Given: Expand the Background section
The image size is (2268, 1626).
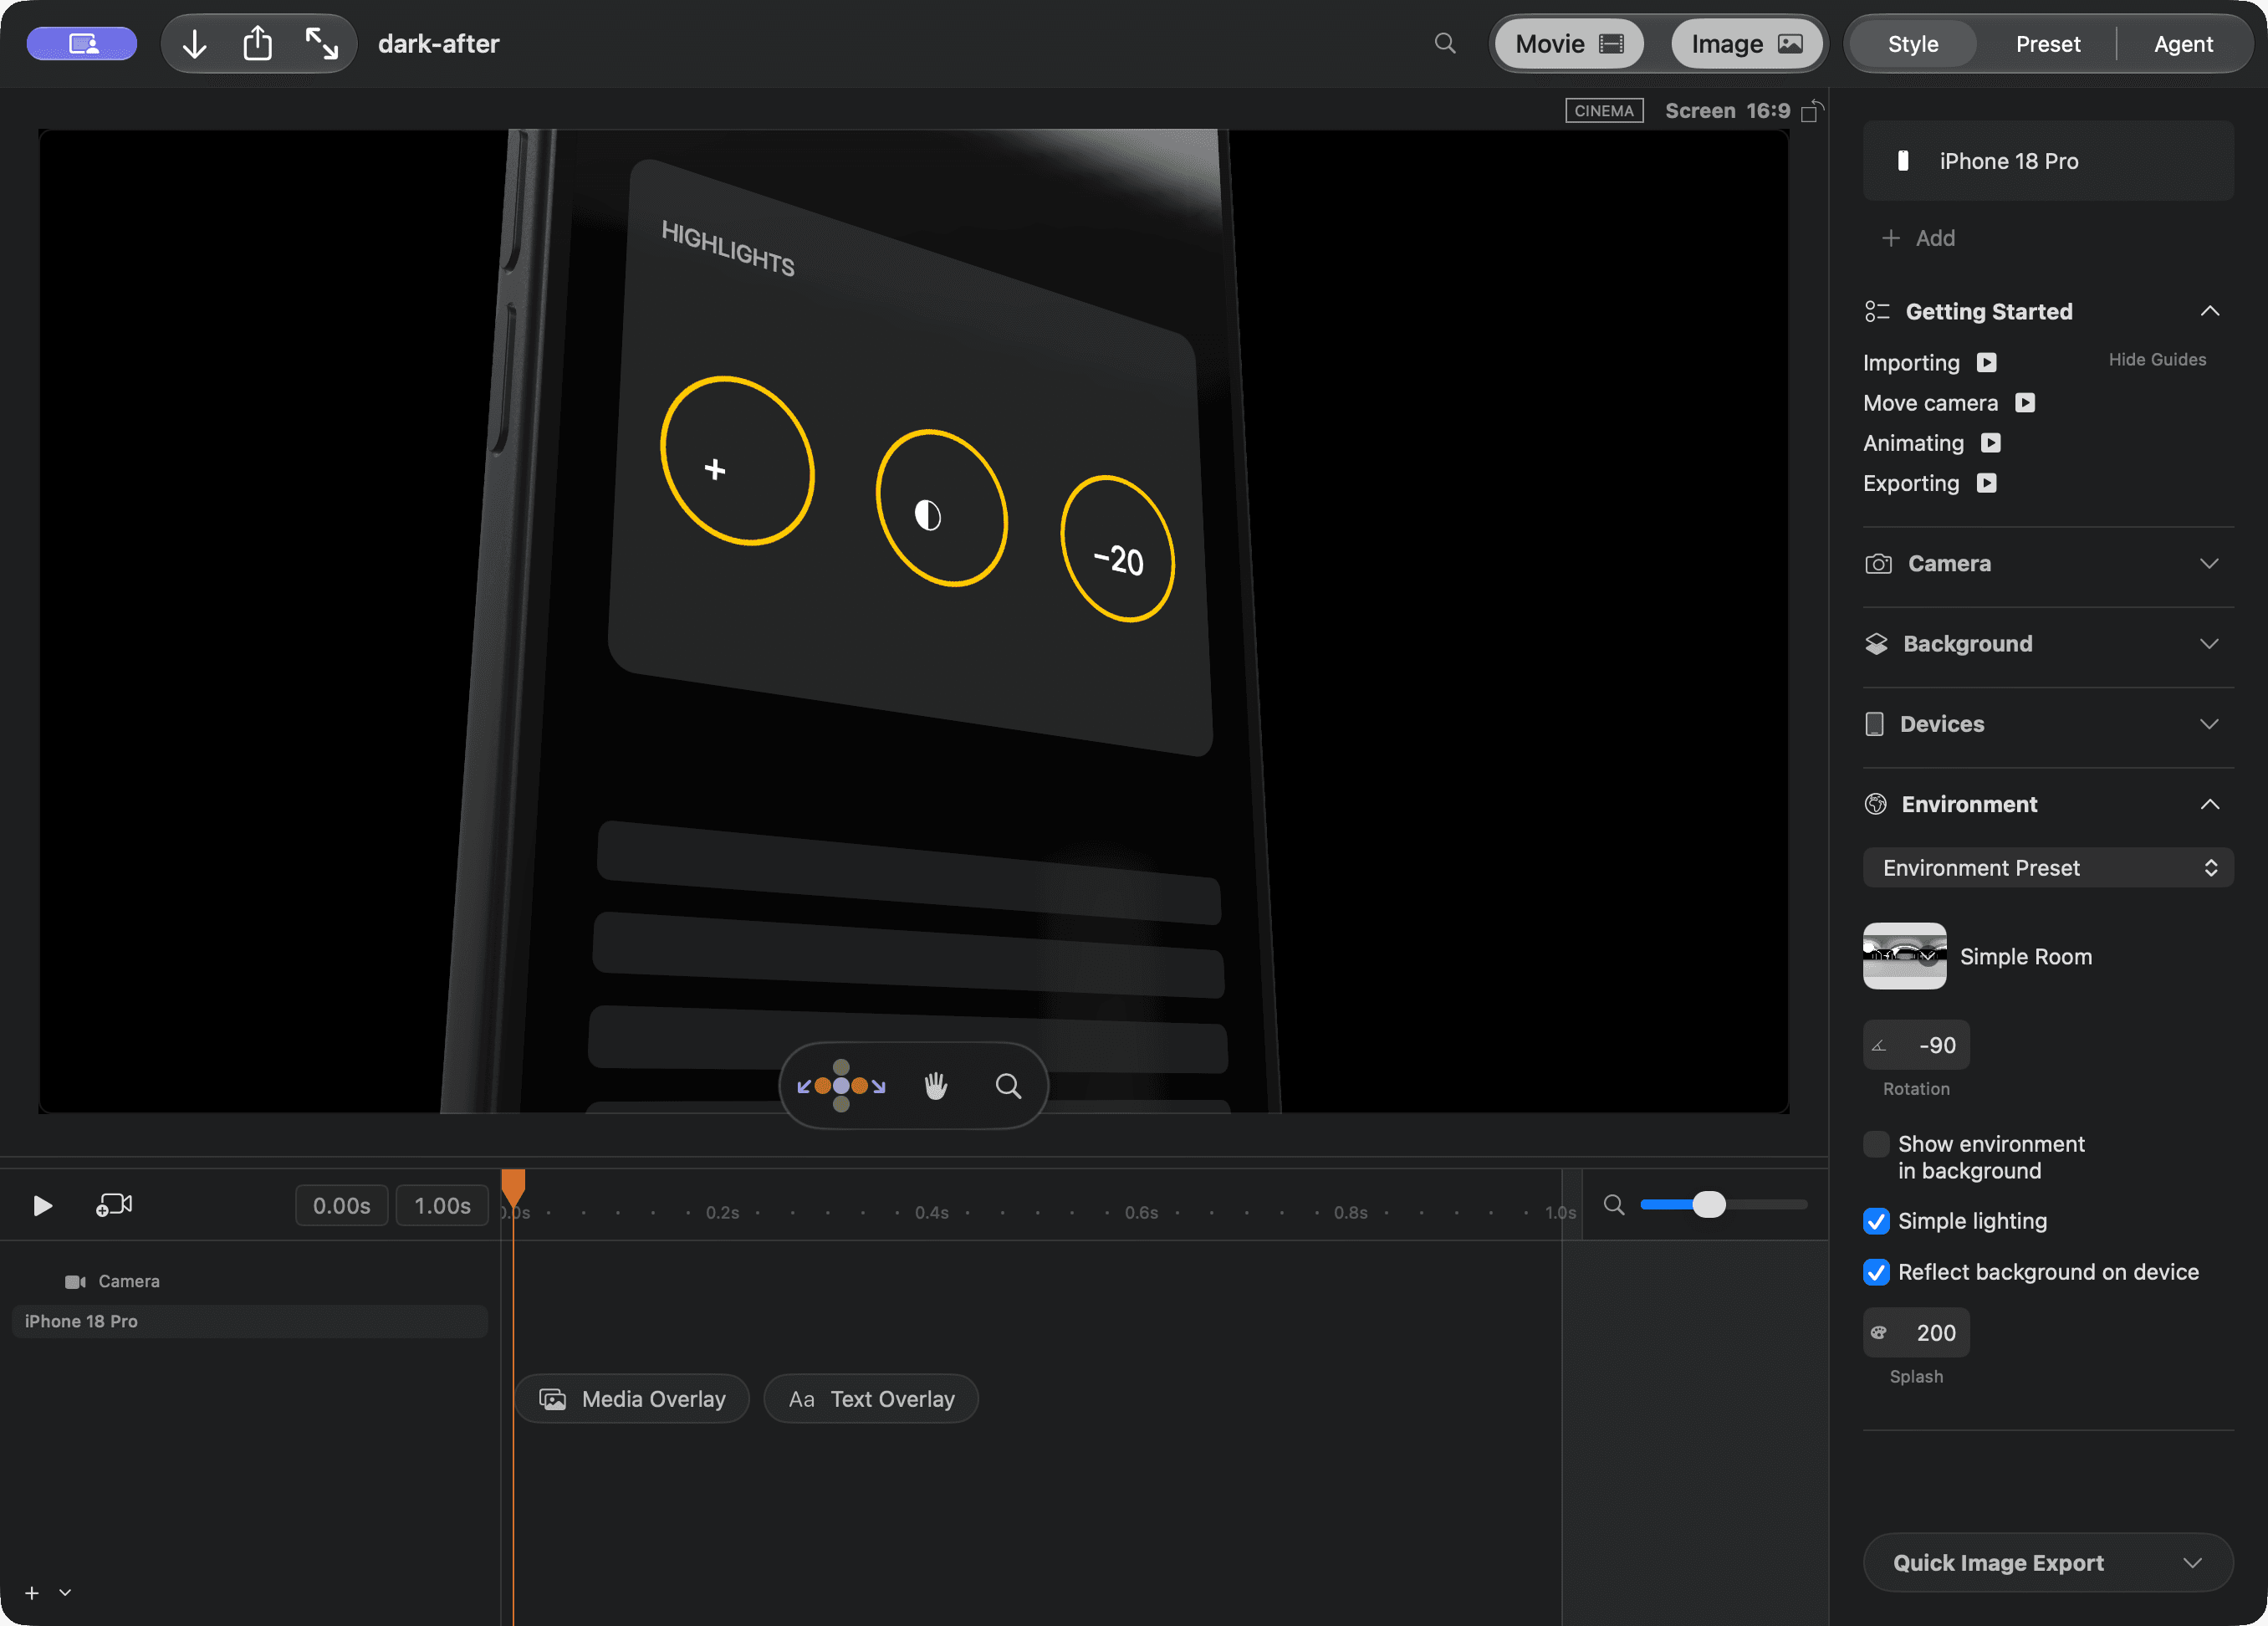Looking at the screenshot, I should click(x=2047, y=644).
